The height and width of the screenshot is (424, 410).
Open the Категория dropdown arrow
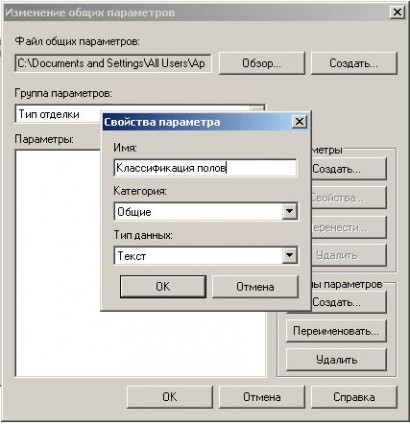click(x=289, y=211)
